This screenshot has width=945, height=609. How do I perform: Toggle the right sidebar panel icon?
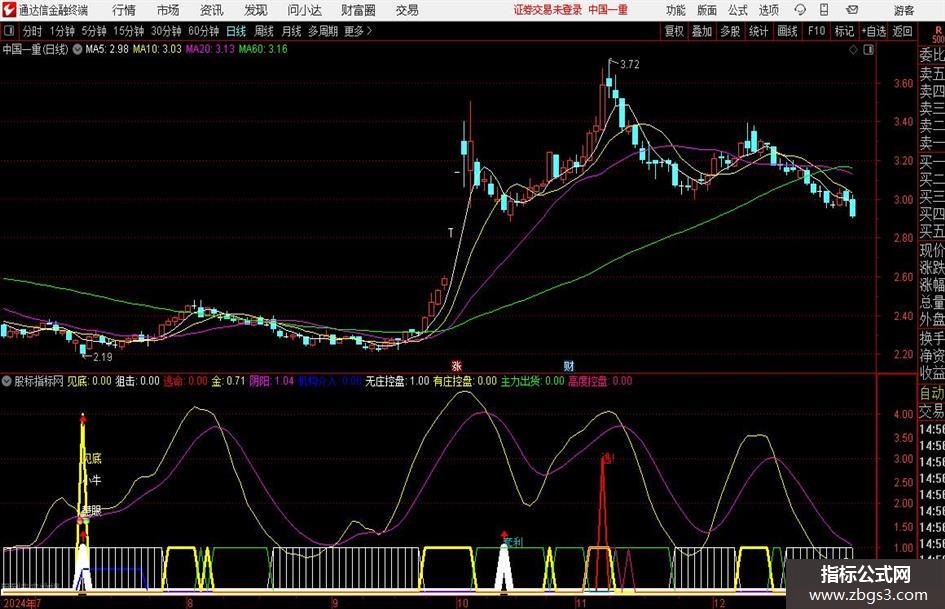point(868,50)
